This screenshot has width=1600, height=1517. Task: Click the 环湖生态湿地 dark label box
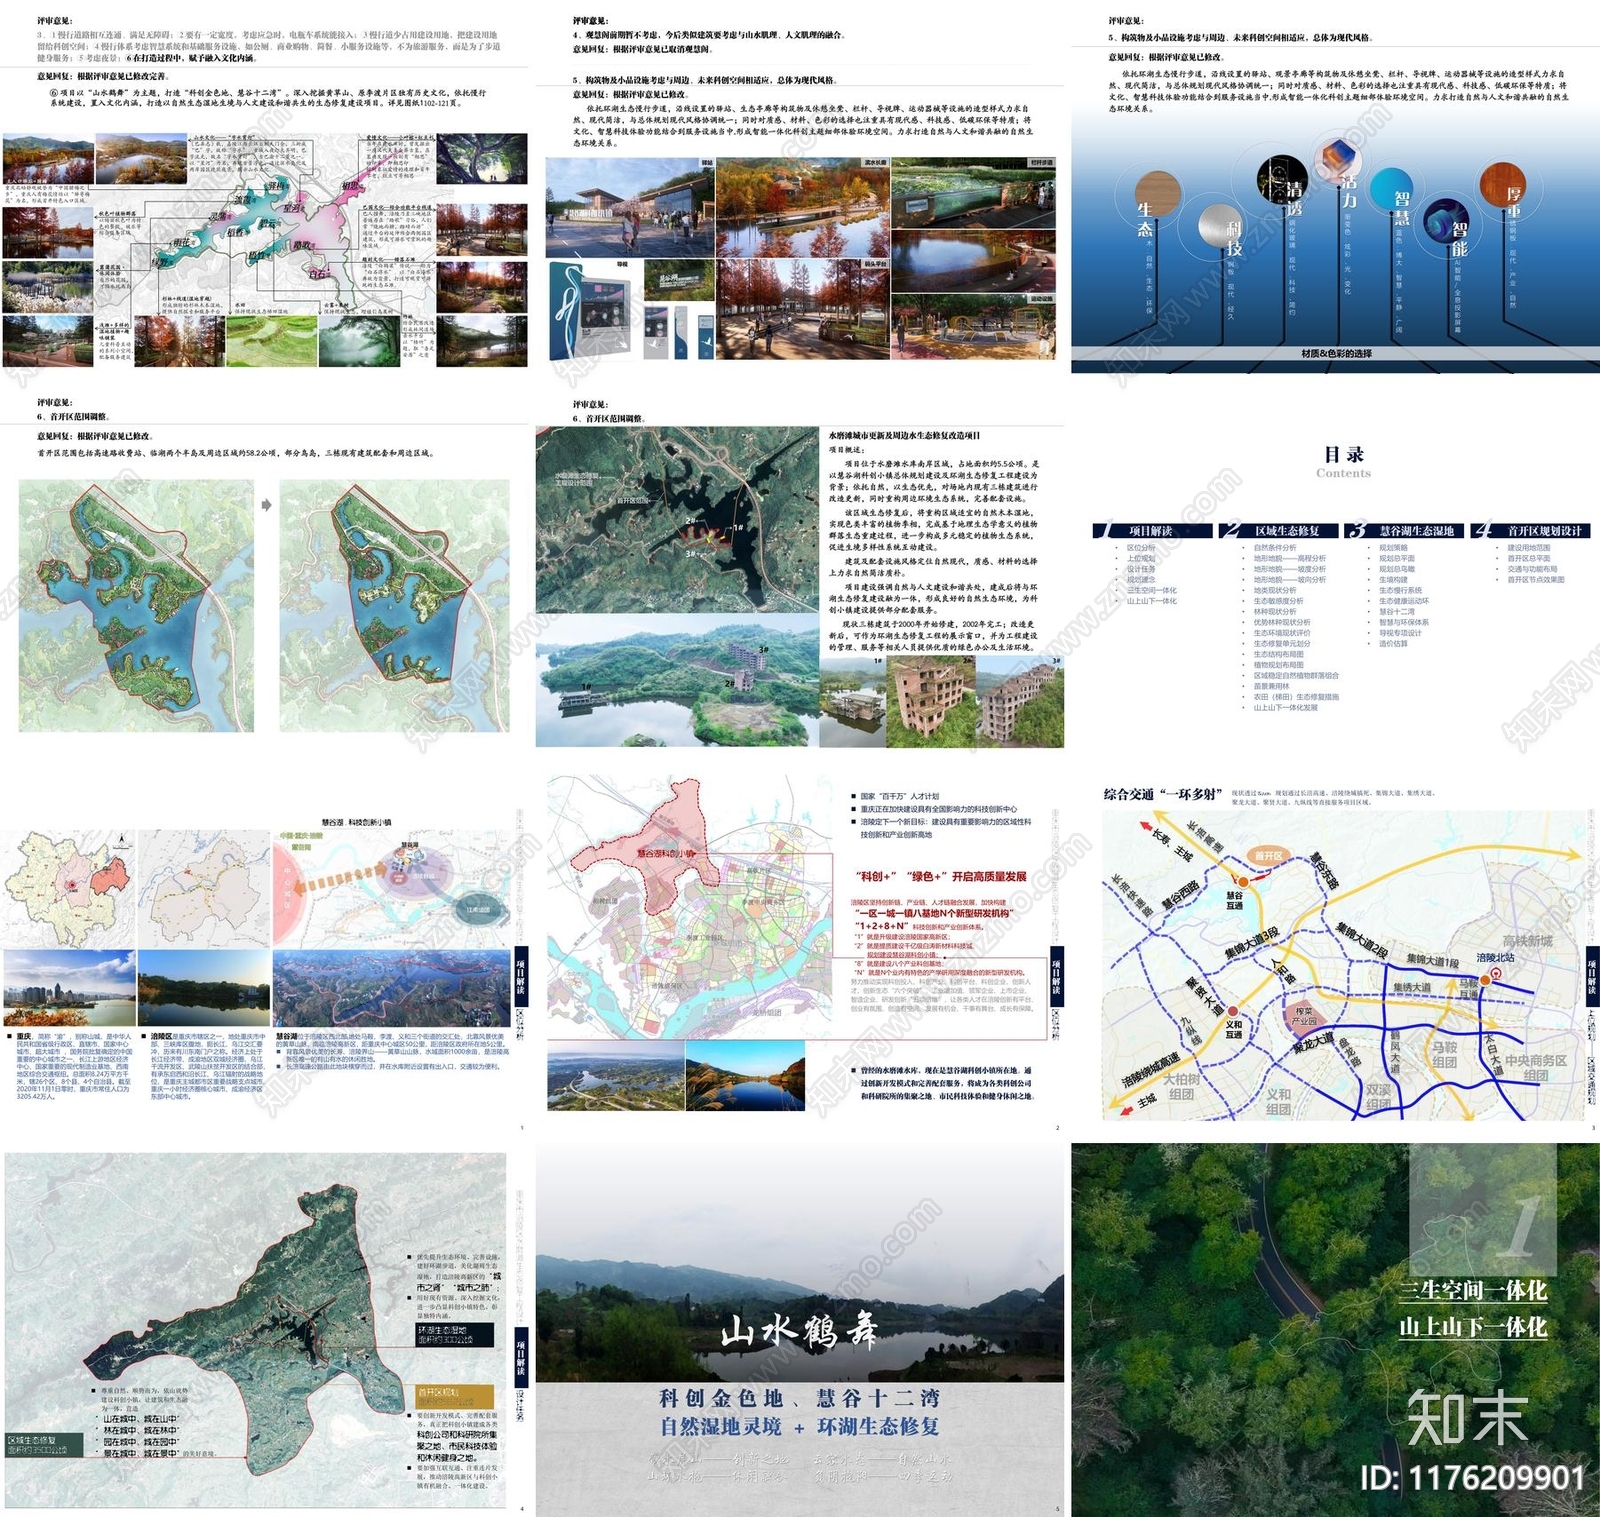[455, 1335]
